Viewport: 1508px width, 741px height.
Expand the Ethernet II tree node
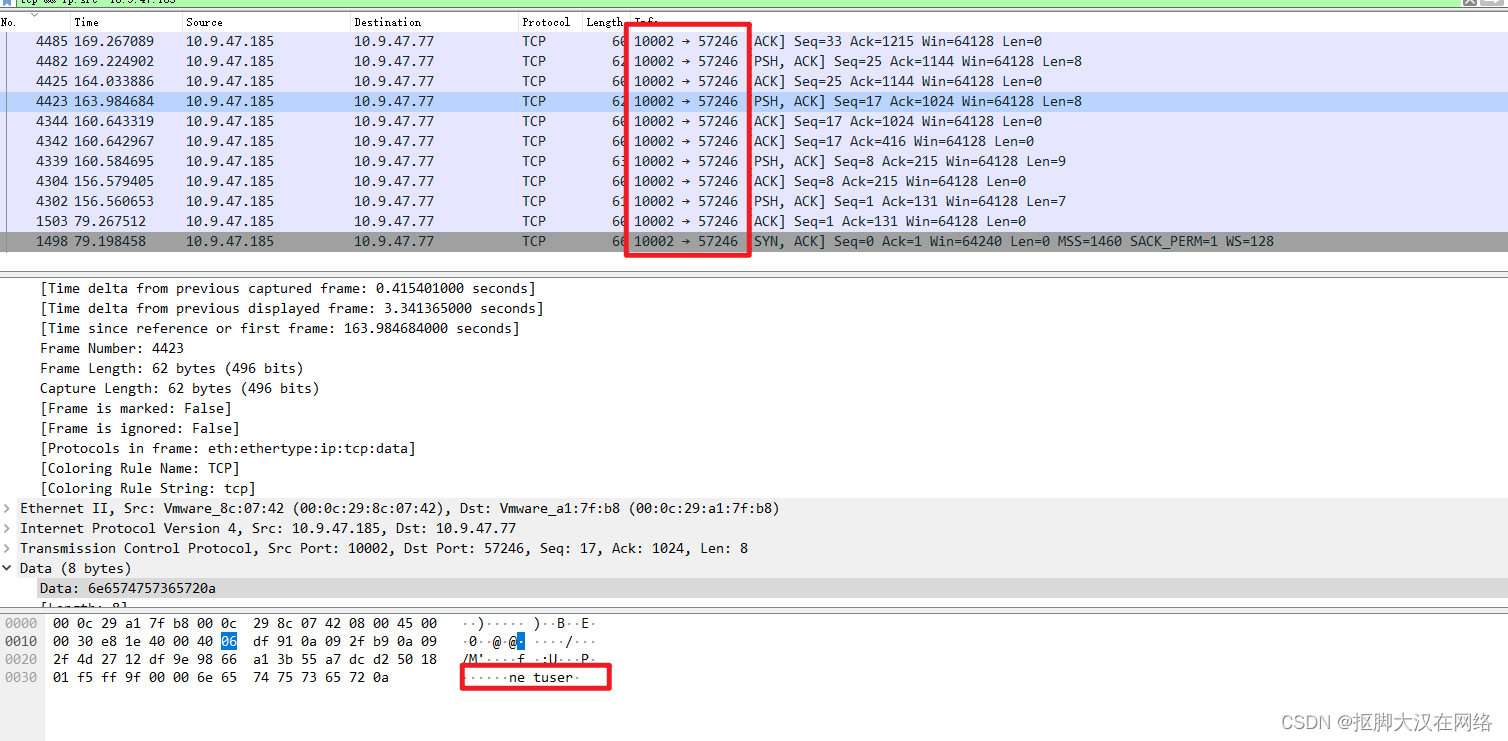click(9, 508)
